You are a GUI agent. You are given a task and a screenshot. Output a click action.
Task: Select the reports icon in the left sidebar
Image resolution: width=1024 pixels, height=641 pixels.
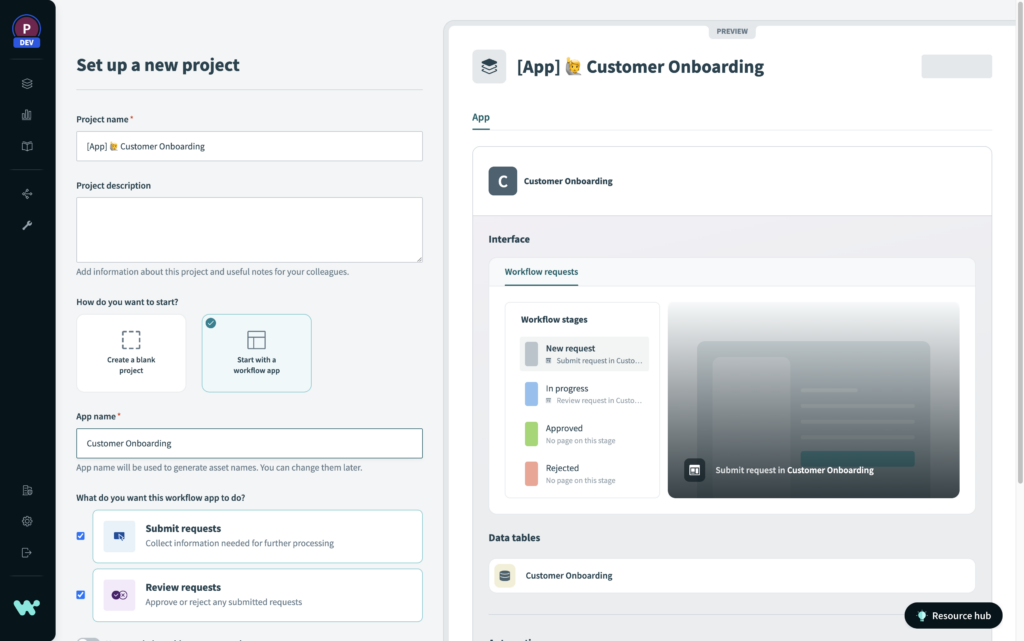click(26, 113)
